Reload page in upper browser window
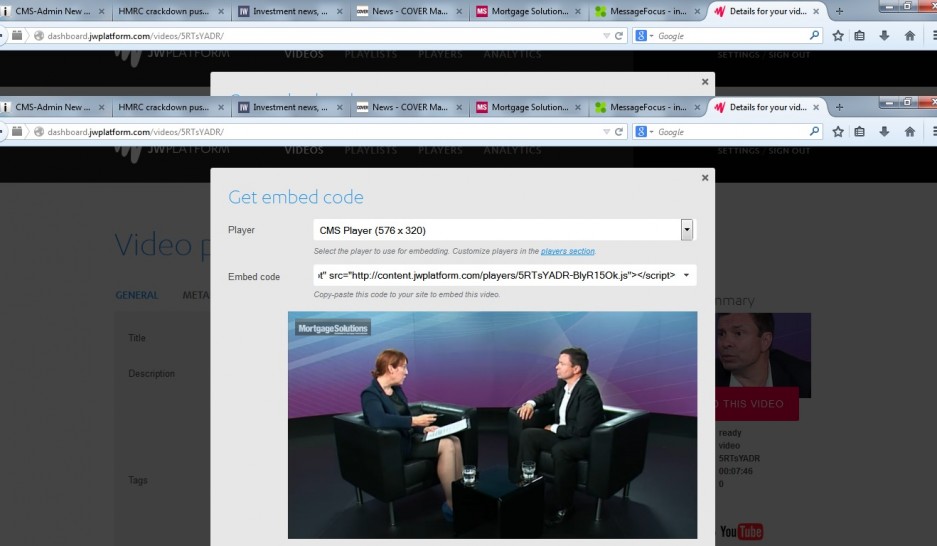 pos(619,36)
